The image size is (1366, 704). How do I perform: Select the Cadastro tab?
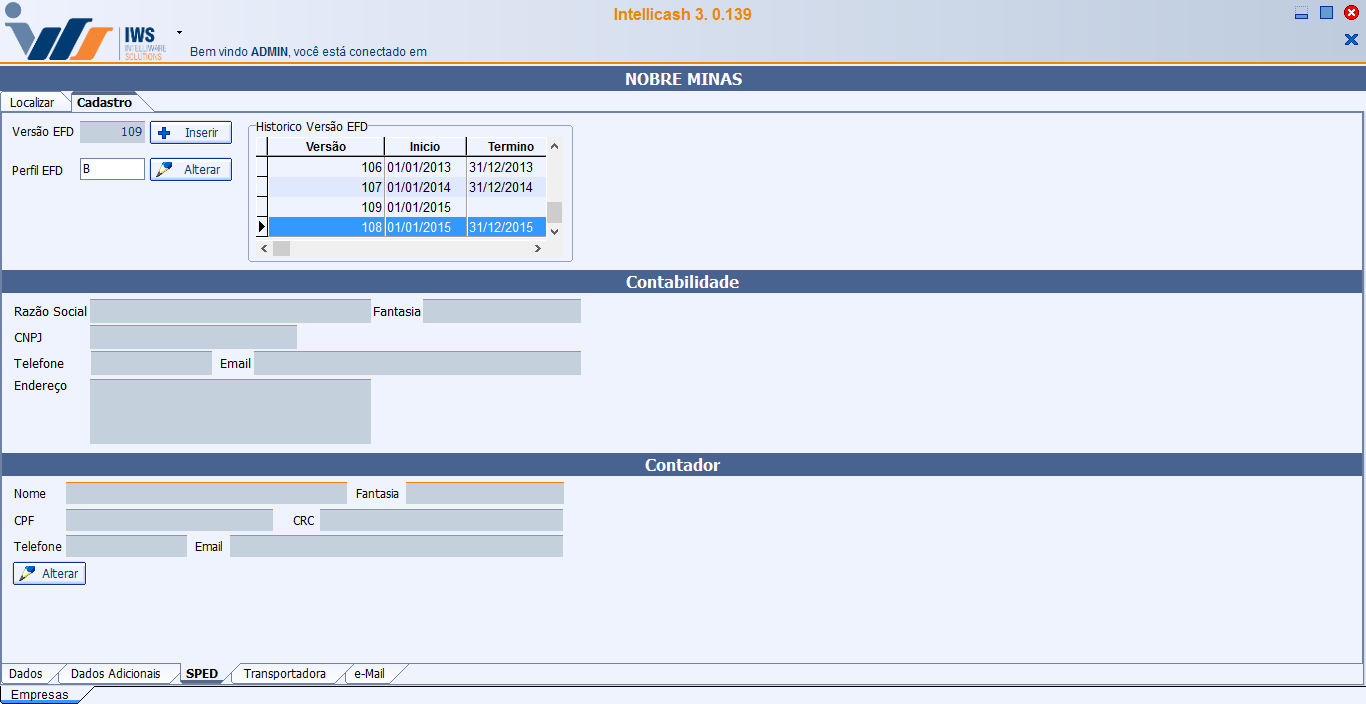(104, 102)
